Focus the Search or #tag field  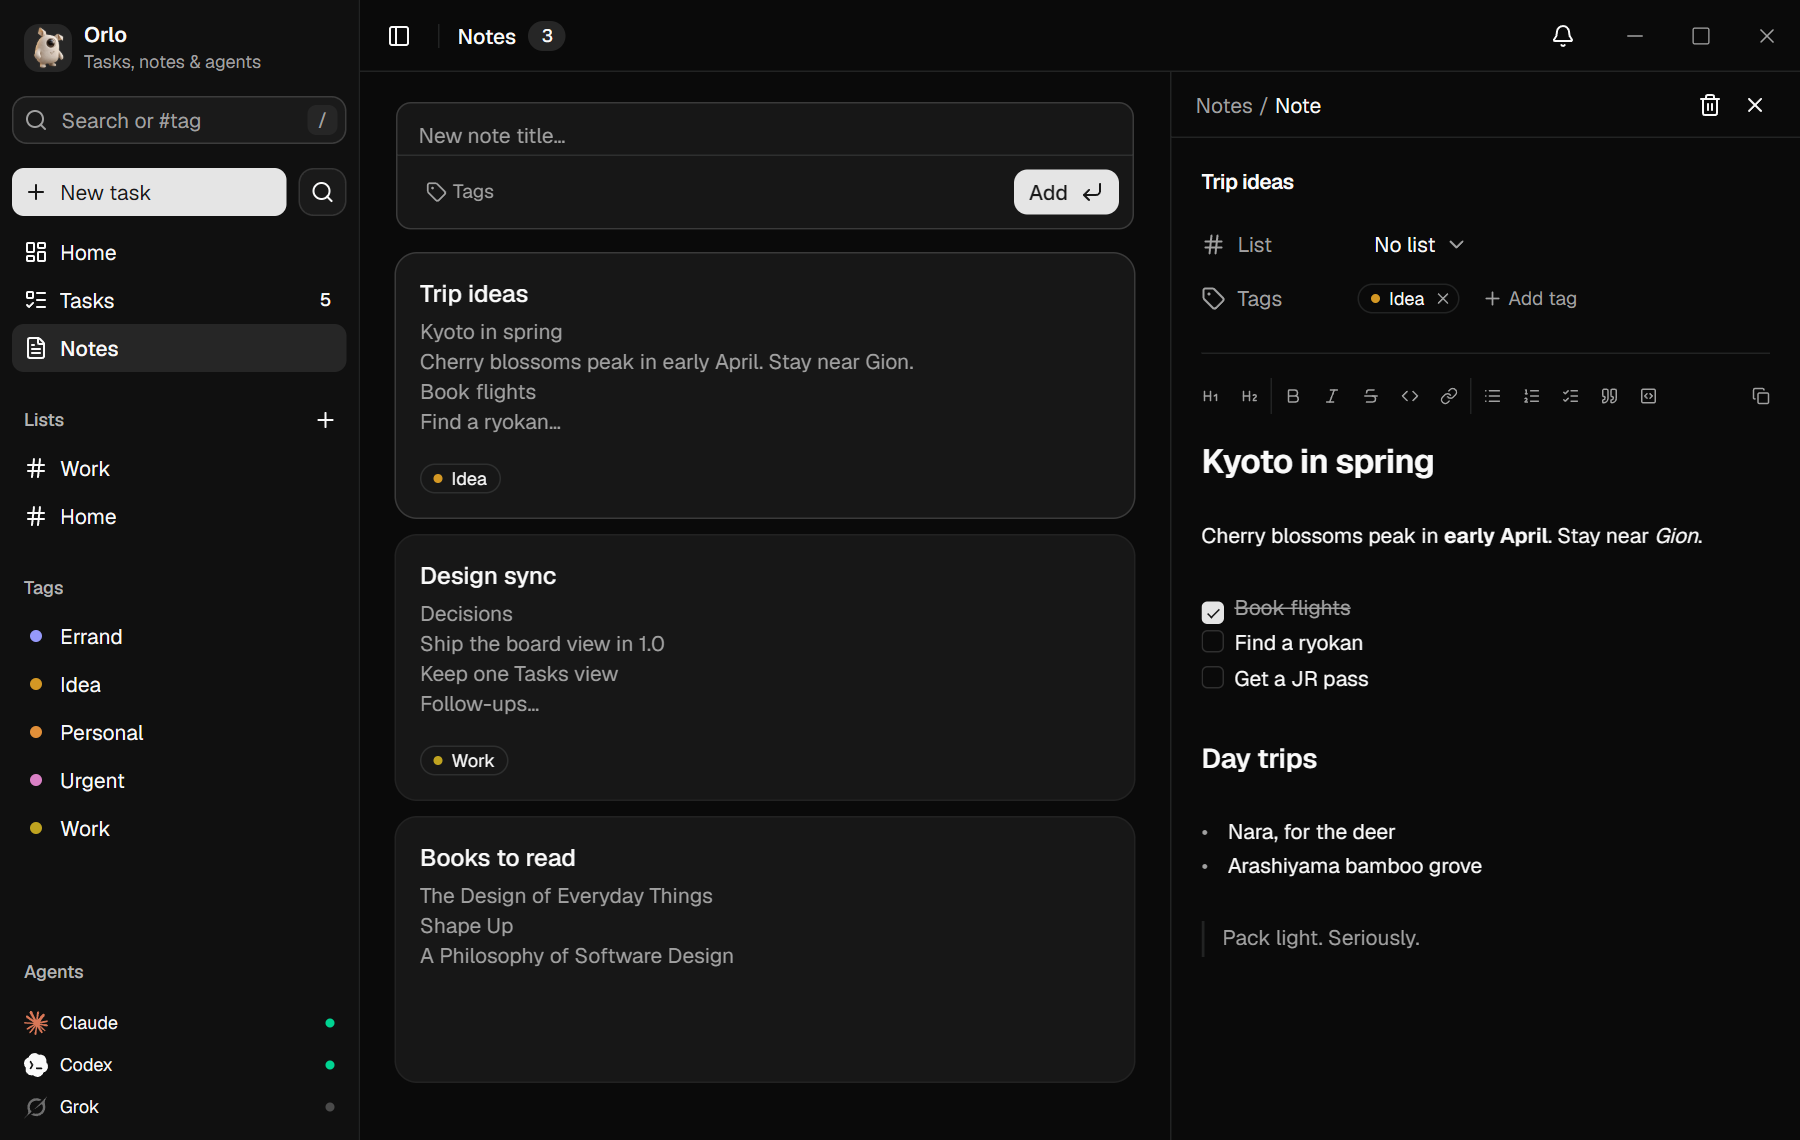[179, 120]
